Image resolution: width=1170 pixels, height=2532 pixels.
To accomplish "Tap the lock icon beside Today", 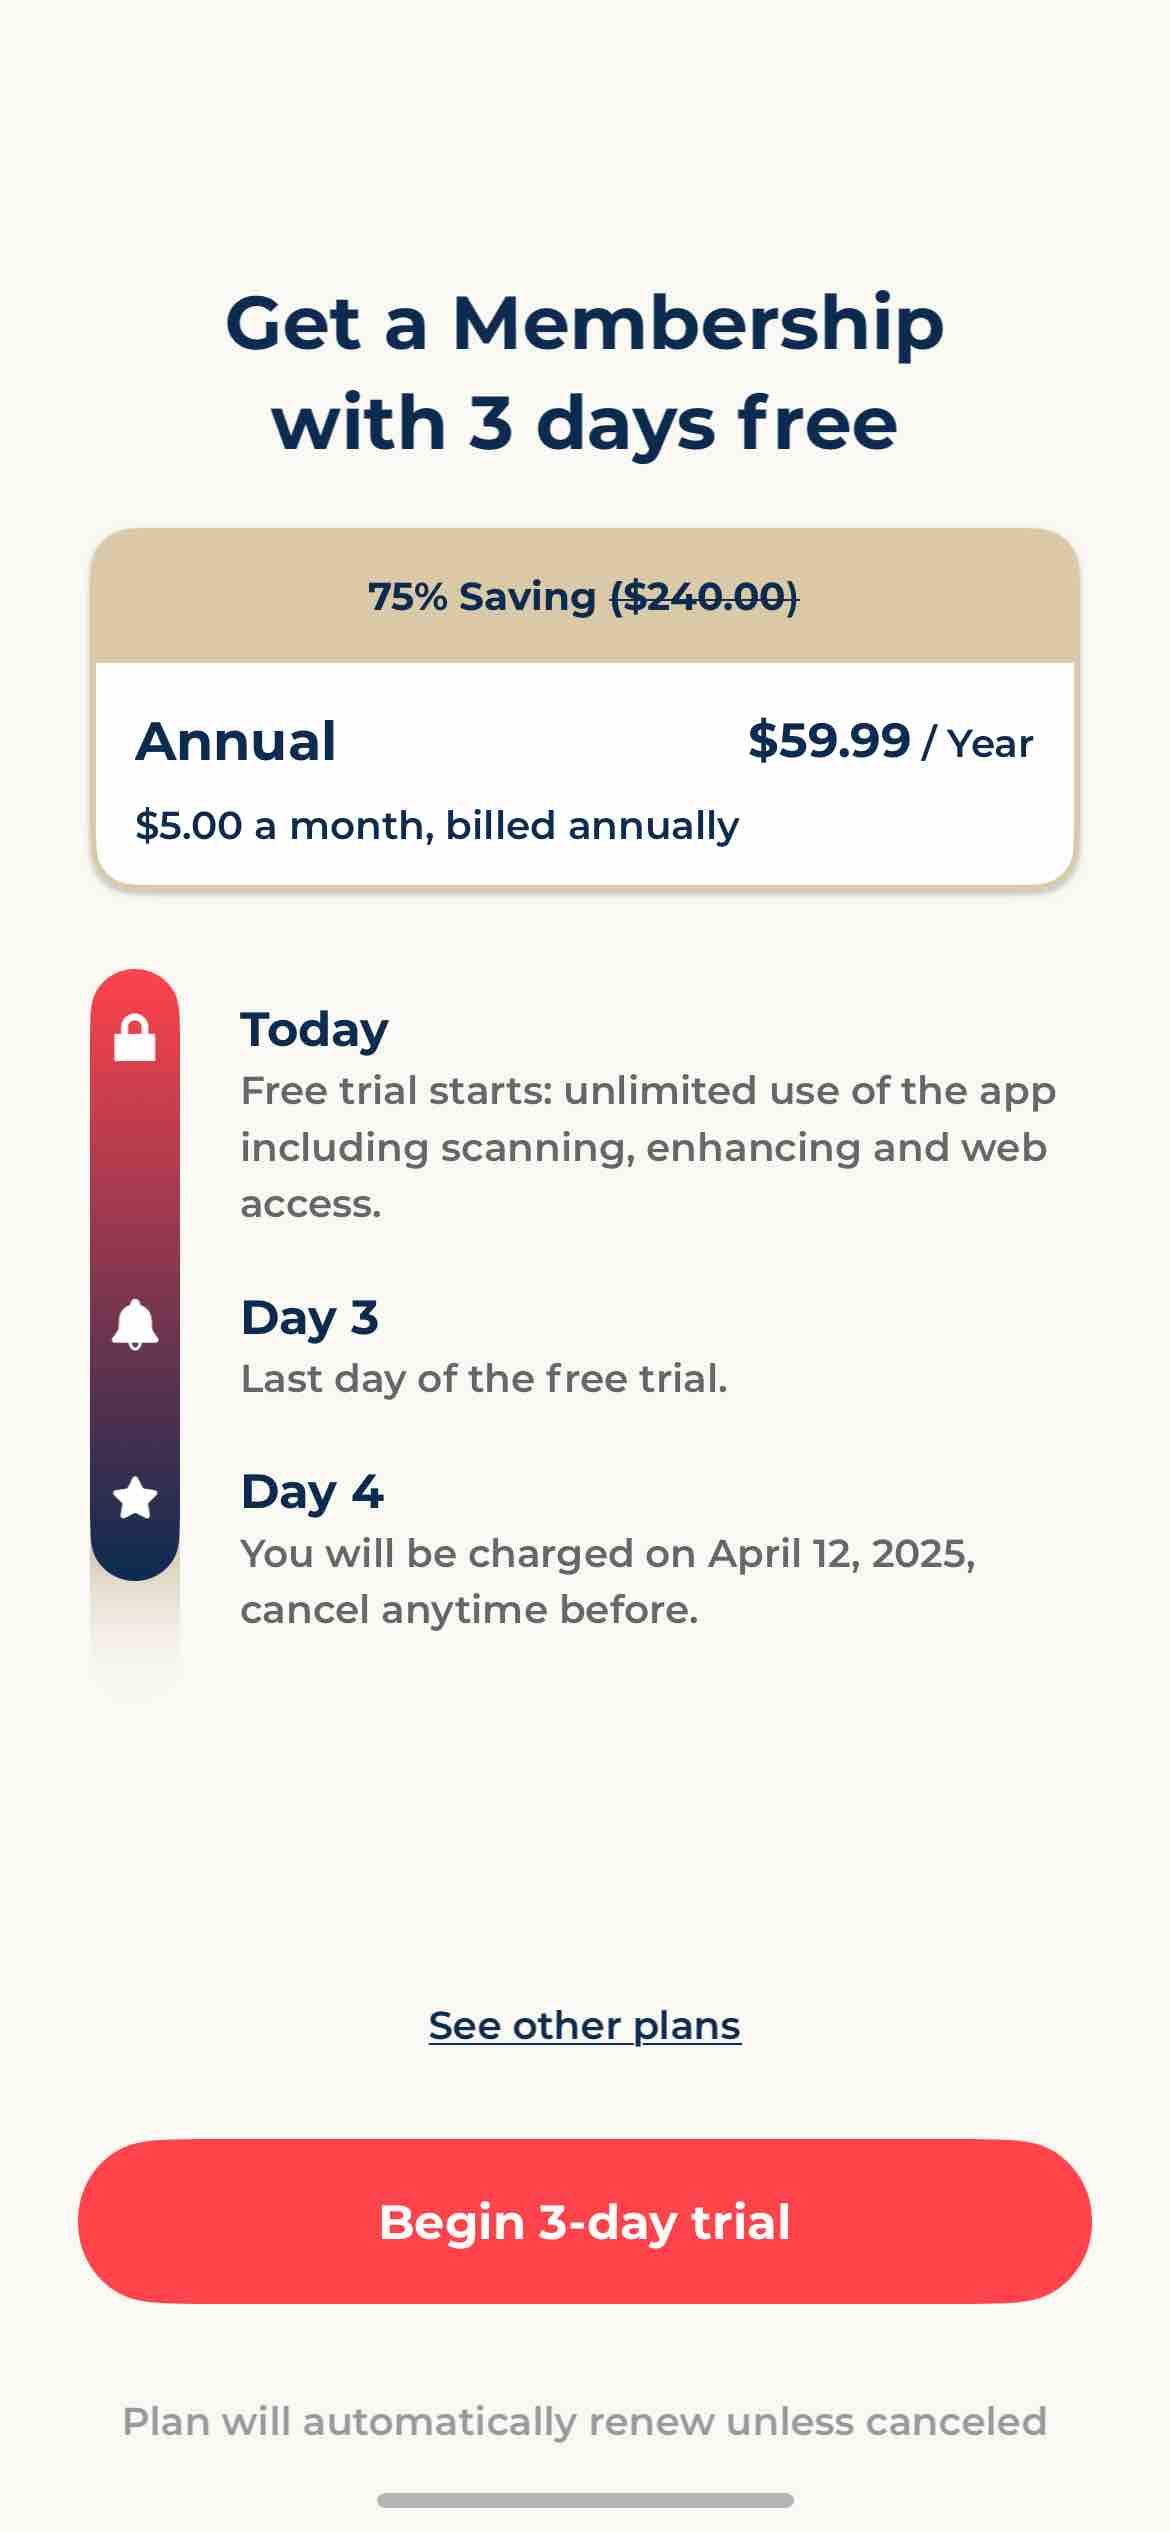I will click(135, 1037).
